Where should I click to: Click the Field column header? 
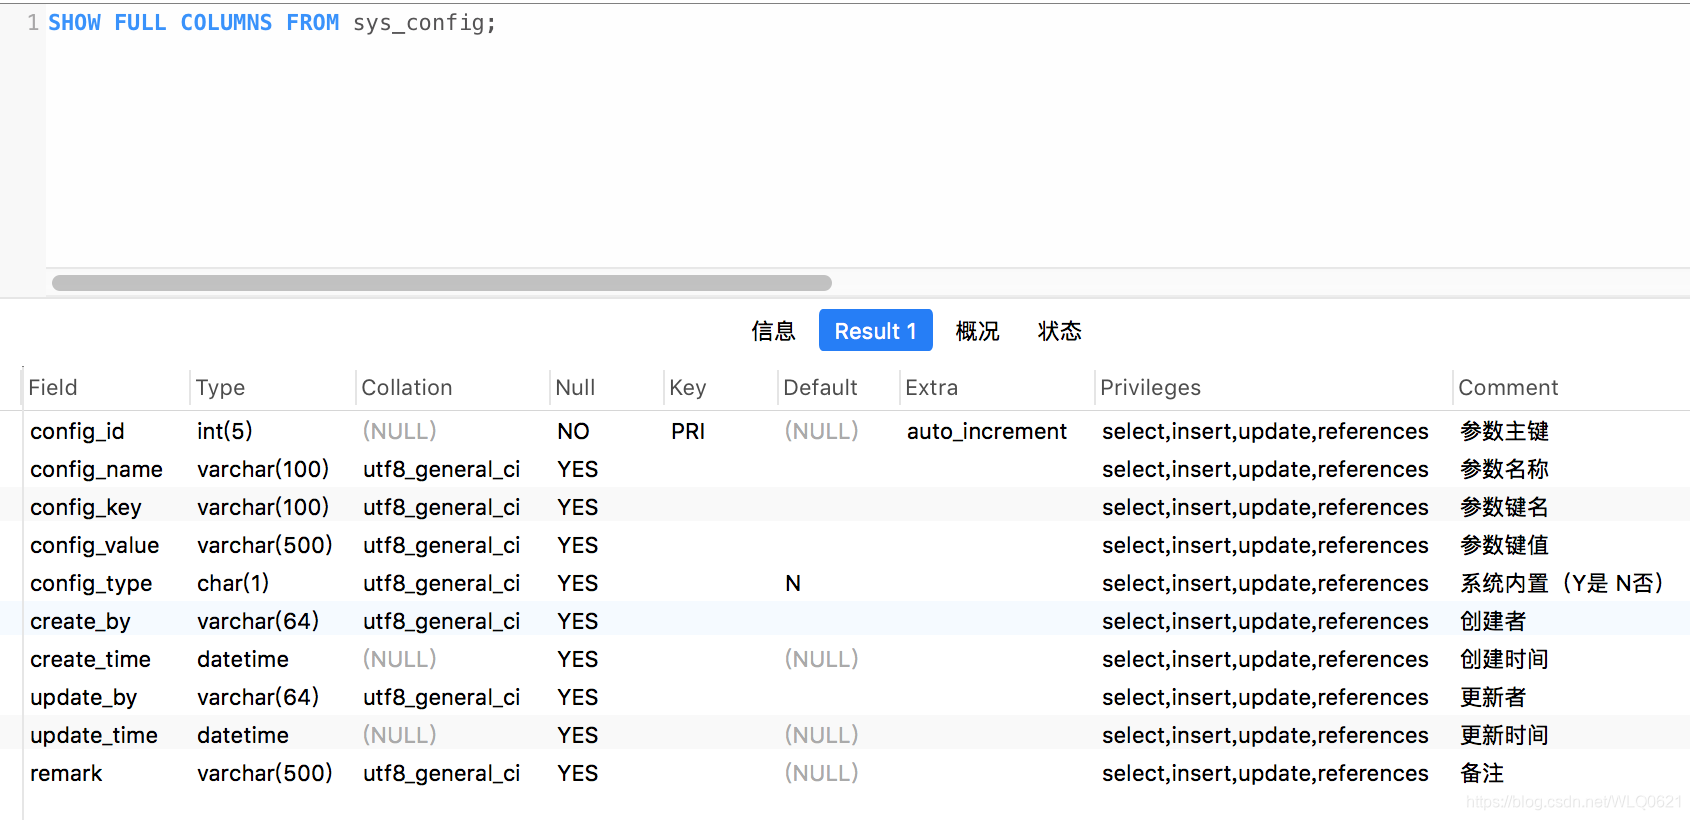pyautogui.click(x=53, y=387)
